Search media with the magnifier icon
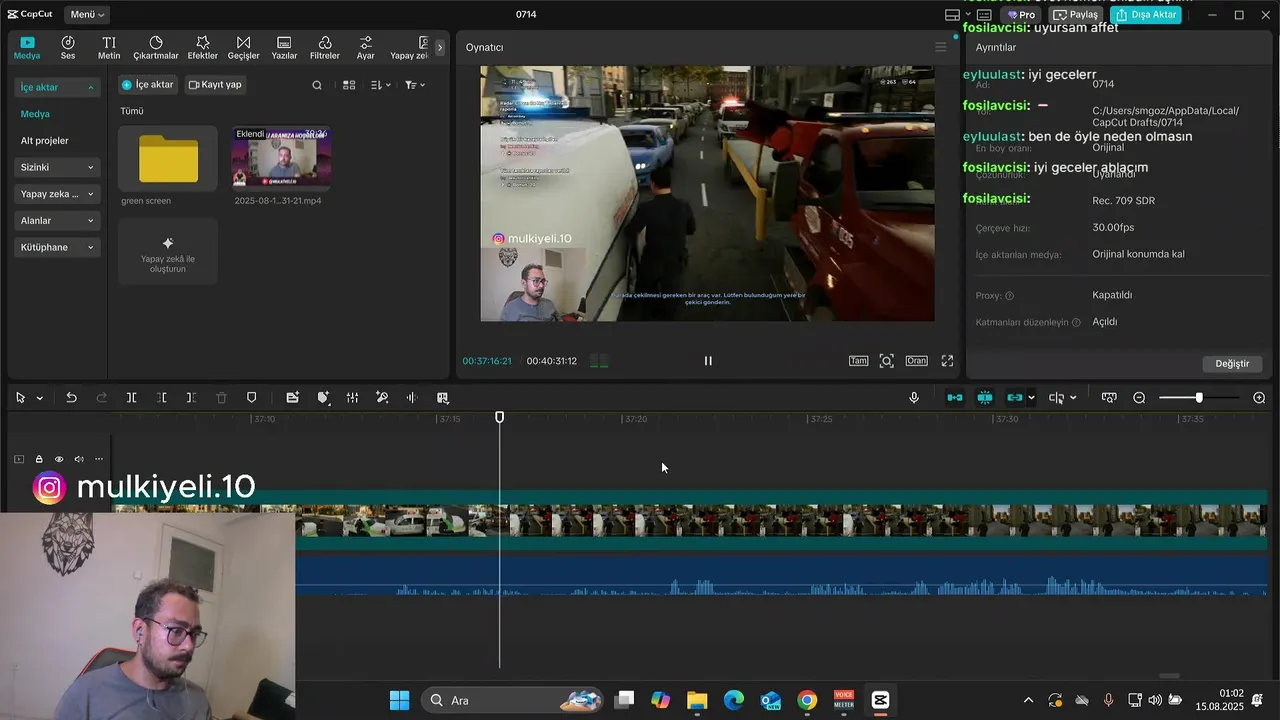The image size is (1280, 720). pos(317,85)
